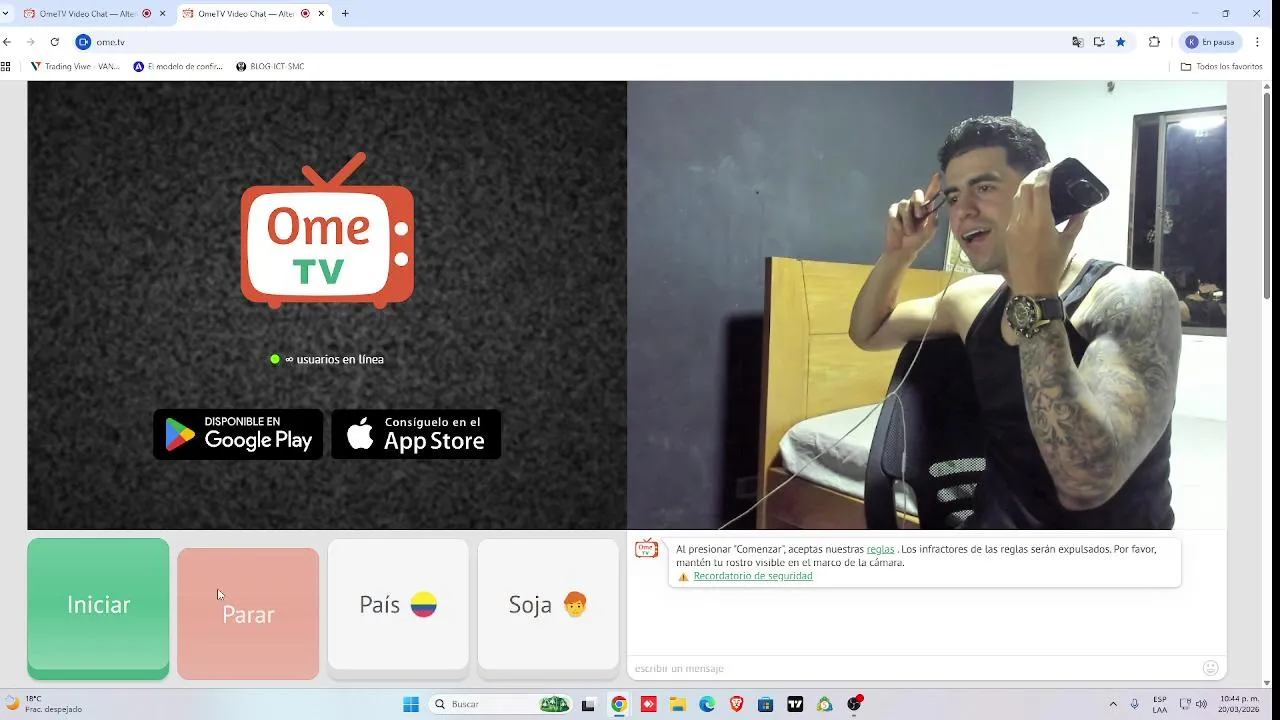Viewport: 1280px width, 720px height.
Task: Open the País country selector
Action: click(398, 605)
